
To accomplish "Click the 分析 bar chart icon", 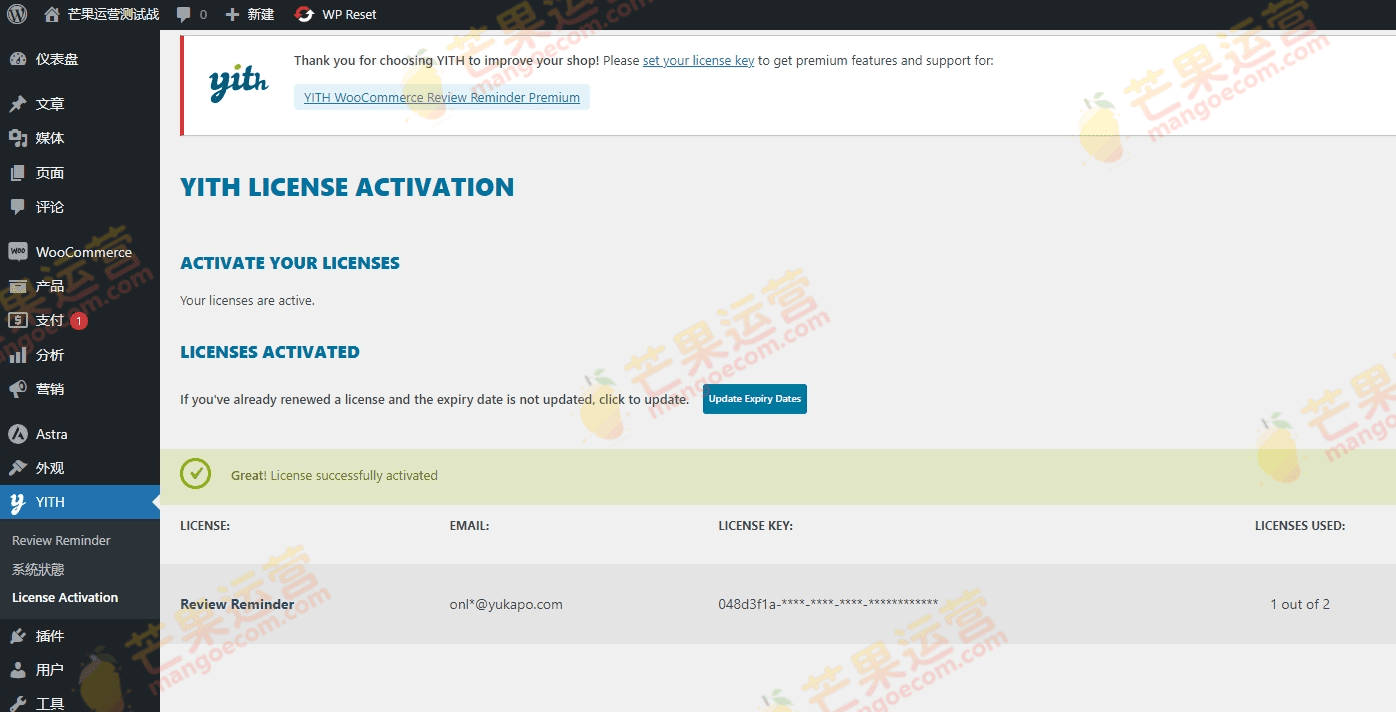I will pos(18,355).
